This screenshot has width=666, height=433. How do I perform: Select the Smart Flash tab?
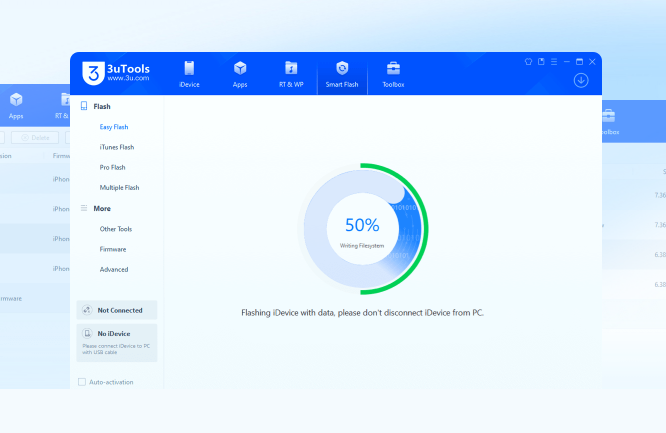coord(342,74)
